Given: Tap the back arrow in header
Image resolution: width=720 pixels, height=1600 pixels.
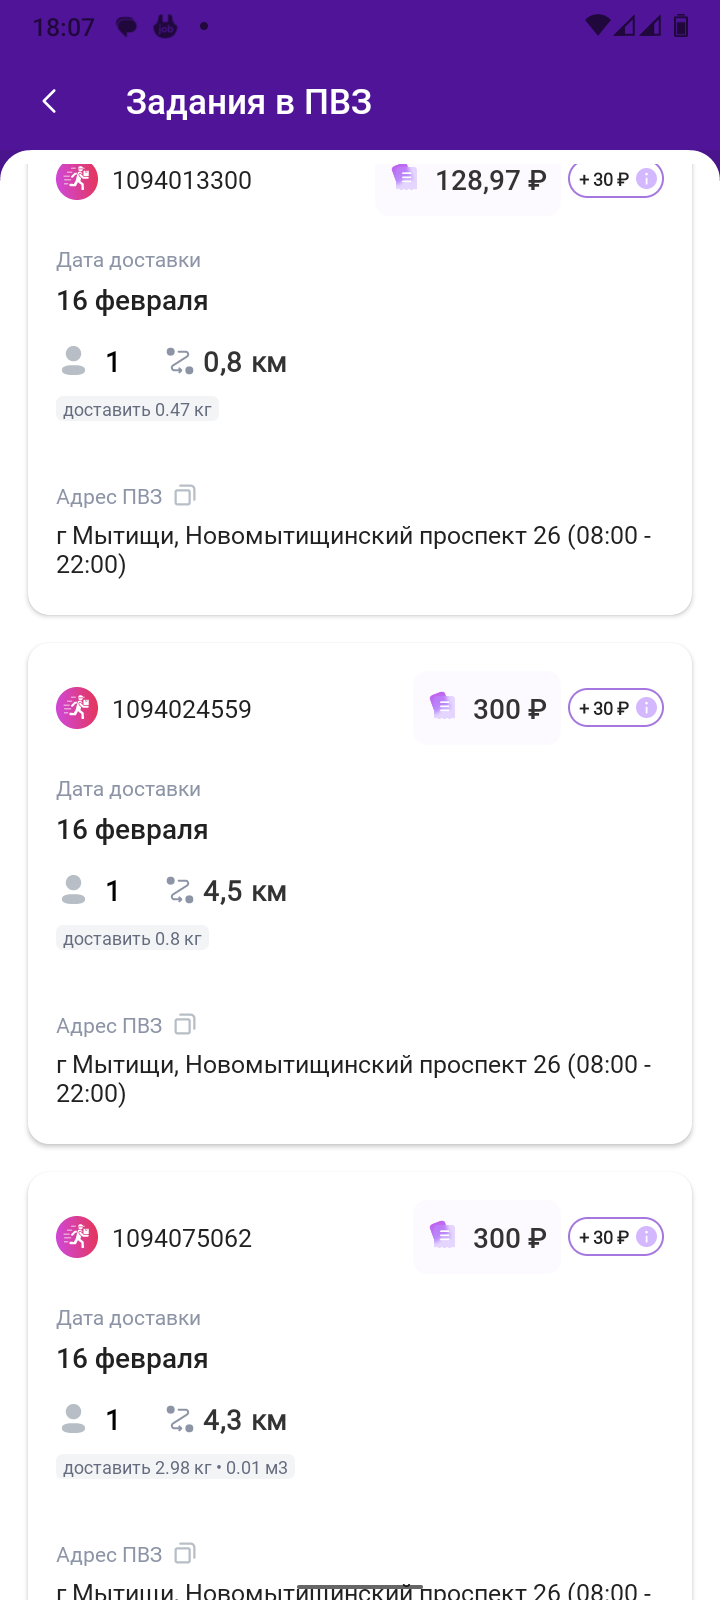Looking at the screenshot, I should [x=50, y=101].
